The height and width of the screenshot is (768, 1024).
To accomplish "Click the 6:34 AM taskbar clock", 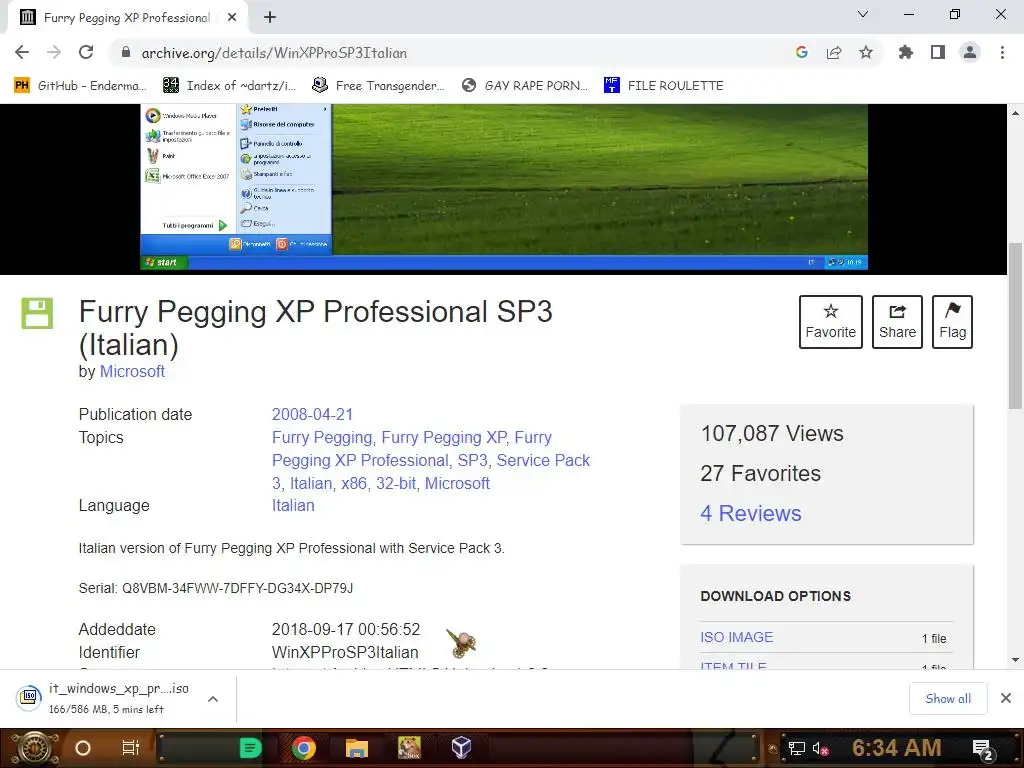I will pos(897,748).
